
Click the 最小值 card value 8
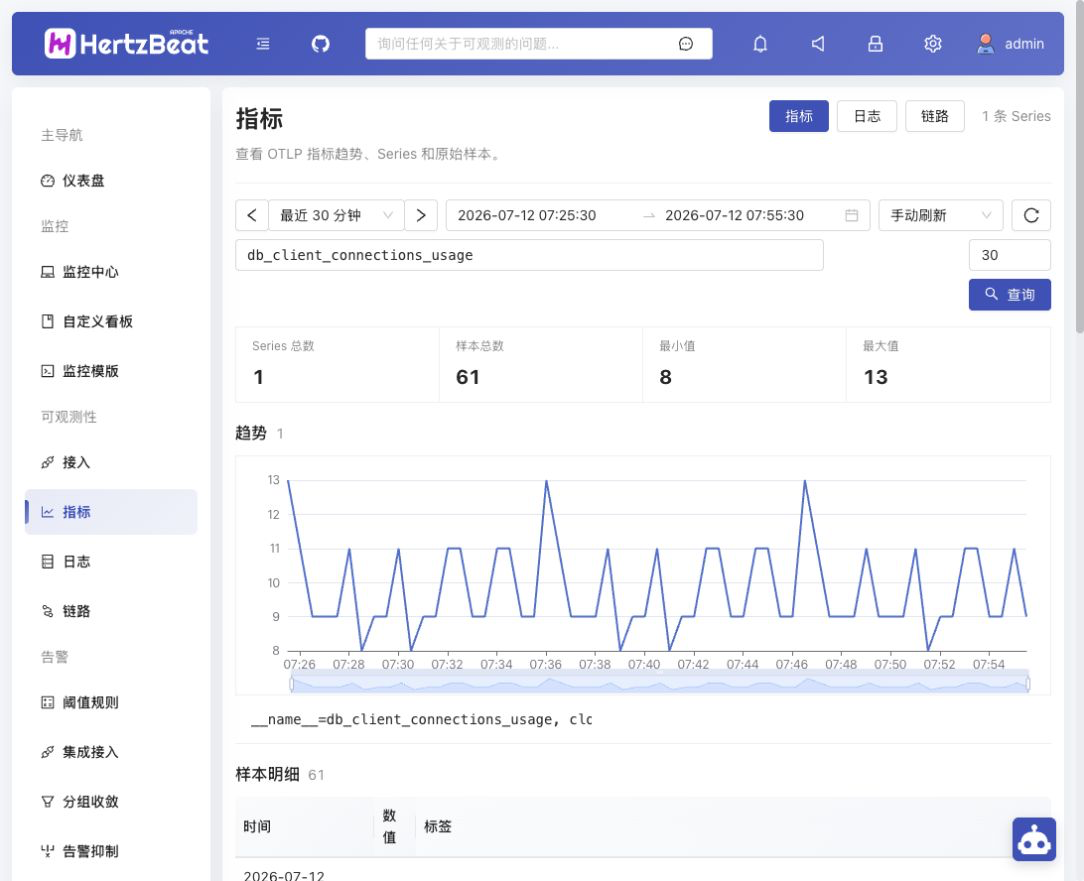tap(665, 377)
